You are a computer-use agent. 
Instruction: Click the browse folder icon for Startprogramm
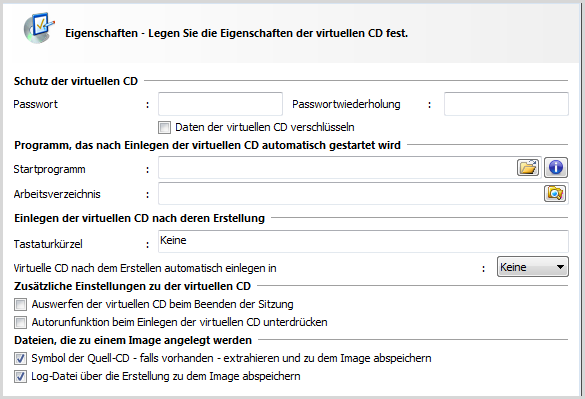(x=528, y=167)
